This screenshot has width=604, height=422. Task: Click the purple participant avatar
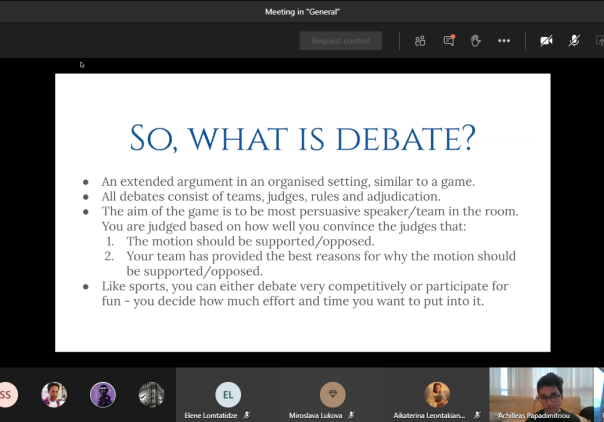point(103,395)
